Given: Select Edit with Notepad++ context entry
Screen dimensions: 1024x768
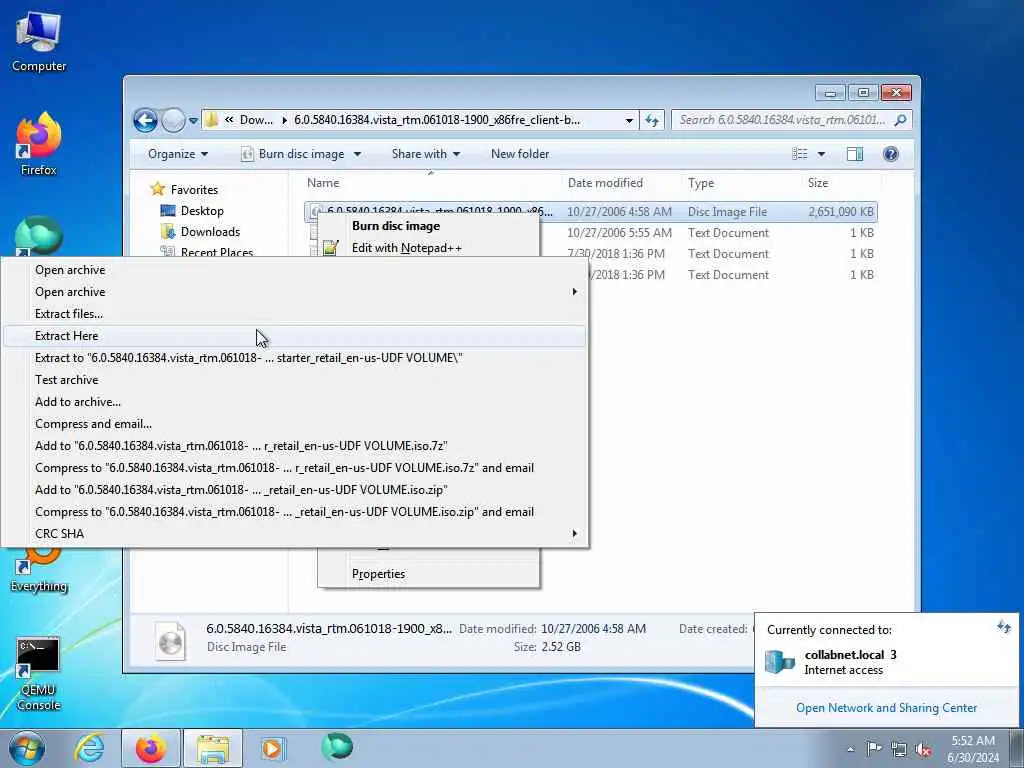Looking at the screenshot, I should (428, 248).
